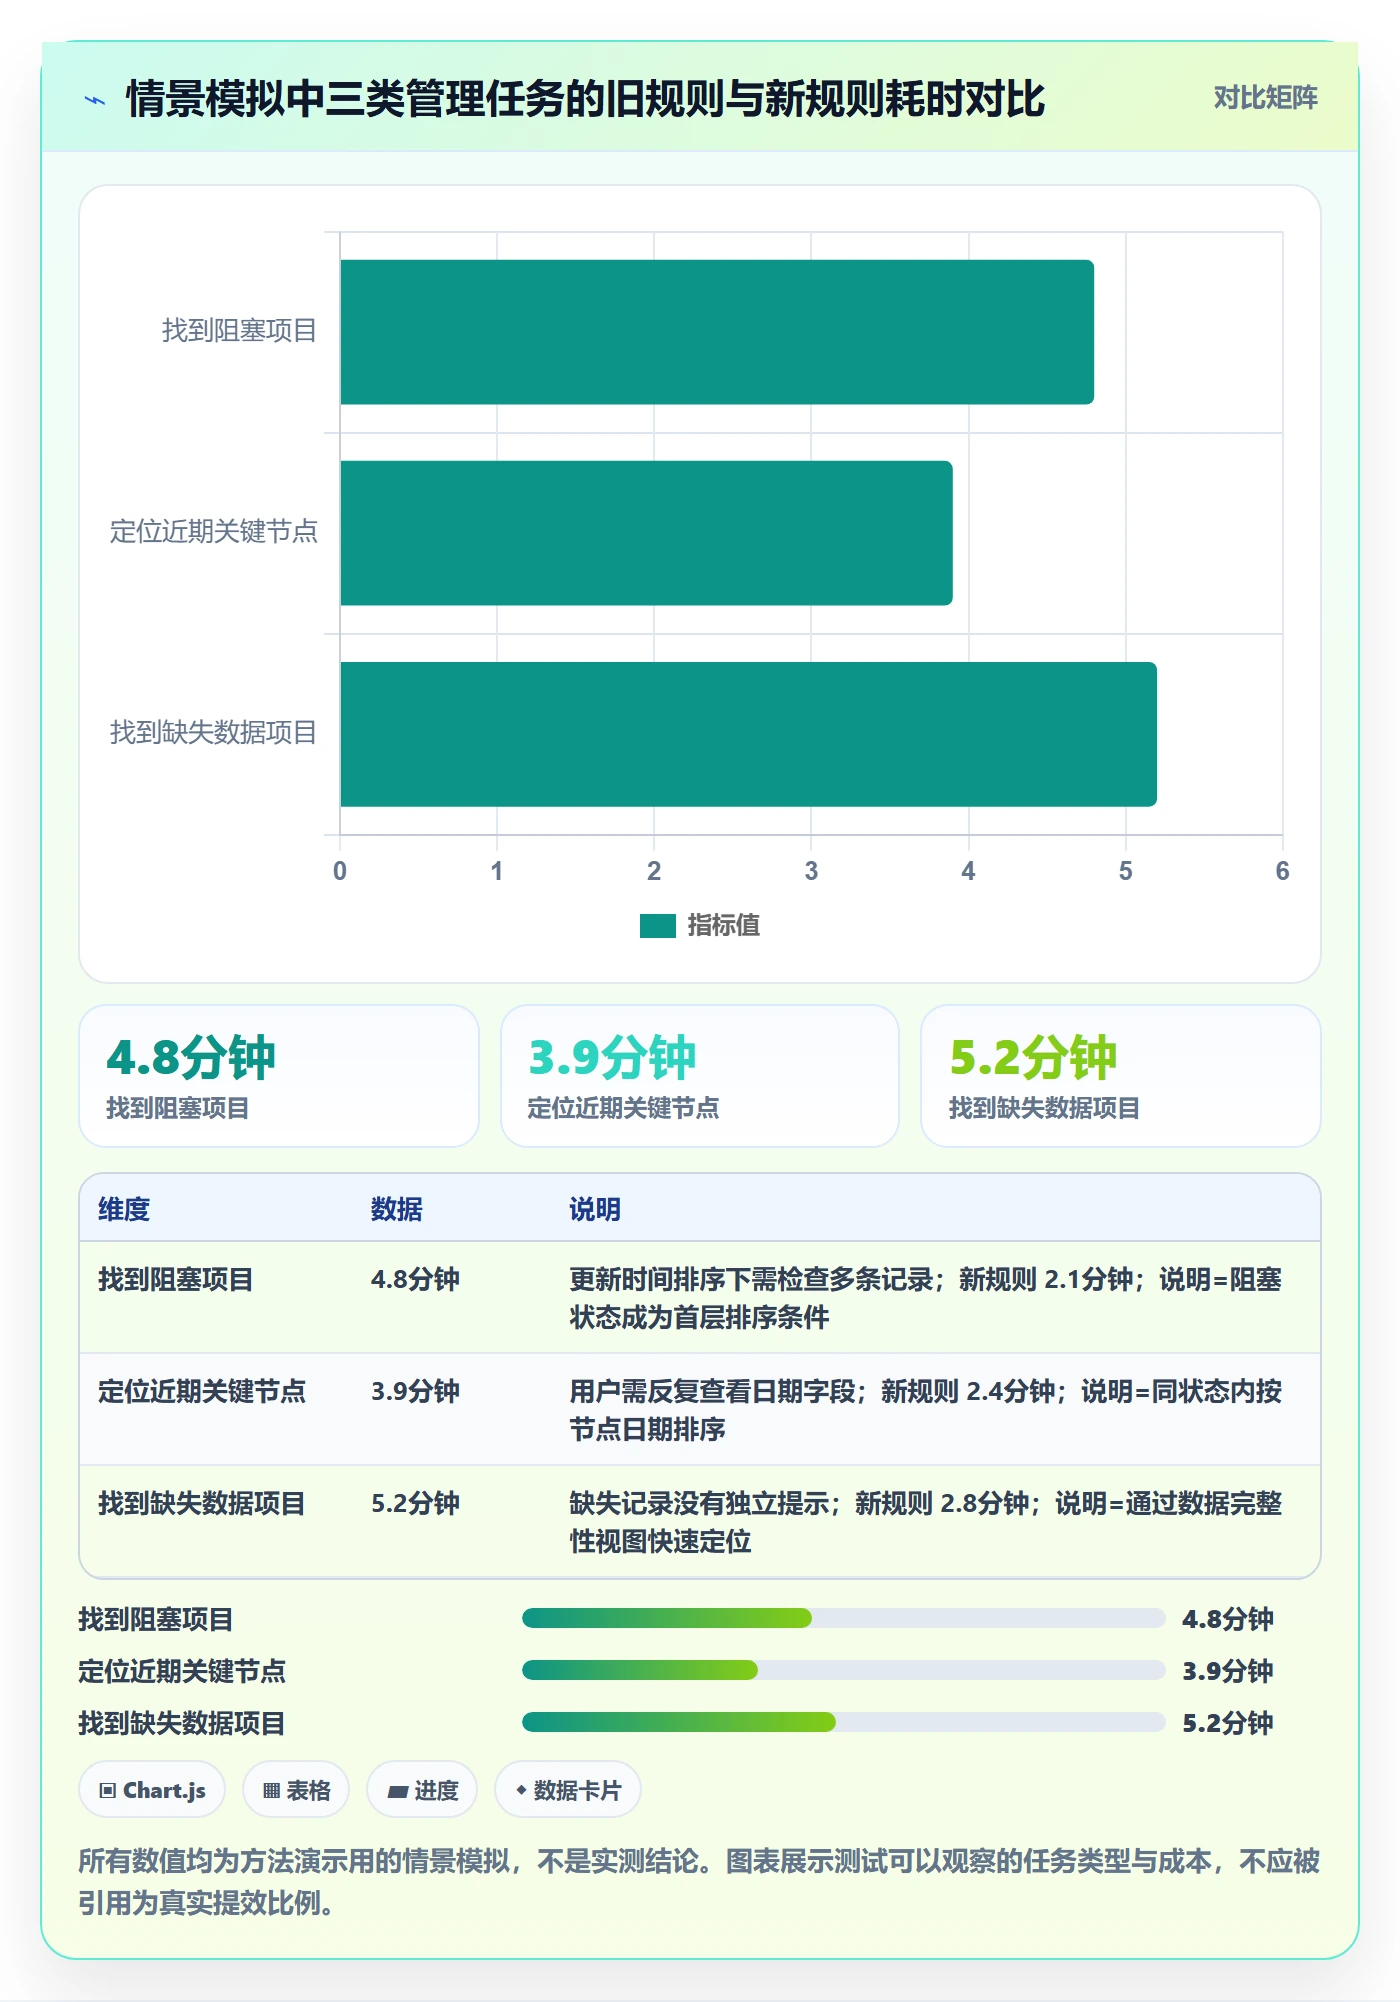Click the 维度 column header
Viewport: 1400px width, 2002px height.
pos(124,1209)
